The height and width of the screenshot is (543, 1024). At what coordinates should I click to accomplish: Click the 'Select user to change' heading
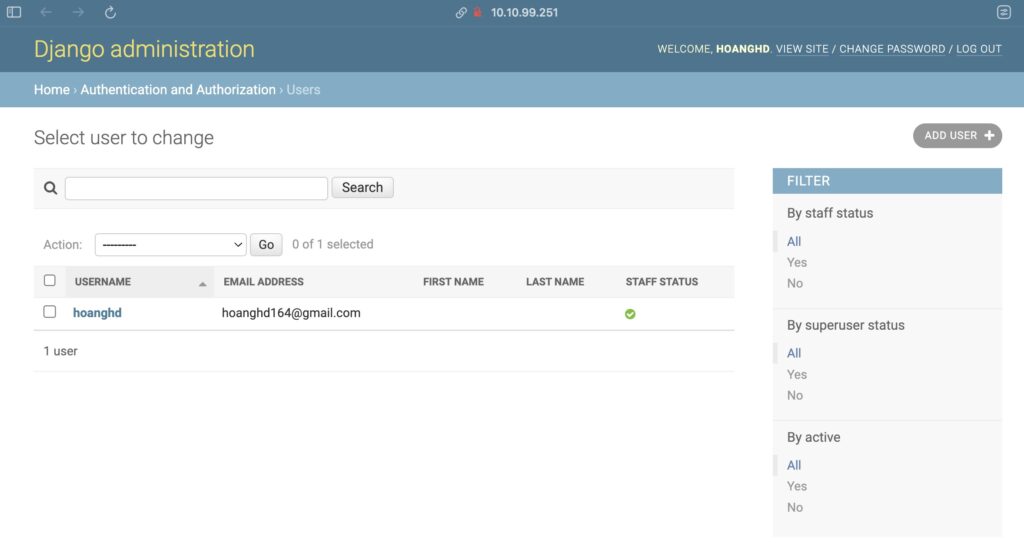coord(123,137)
